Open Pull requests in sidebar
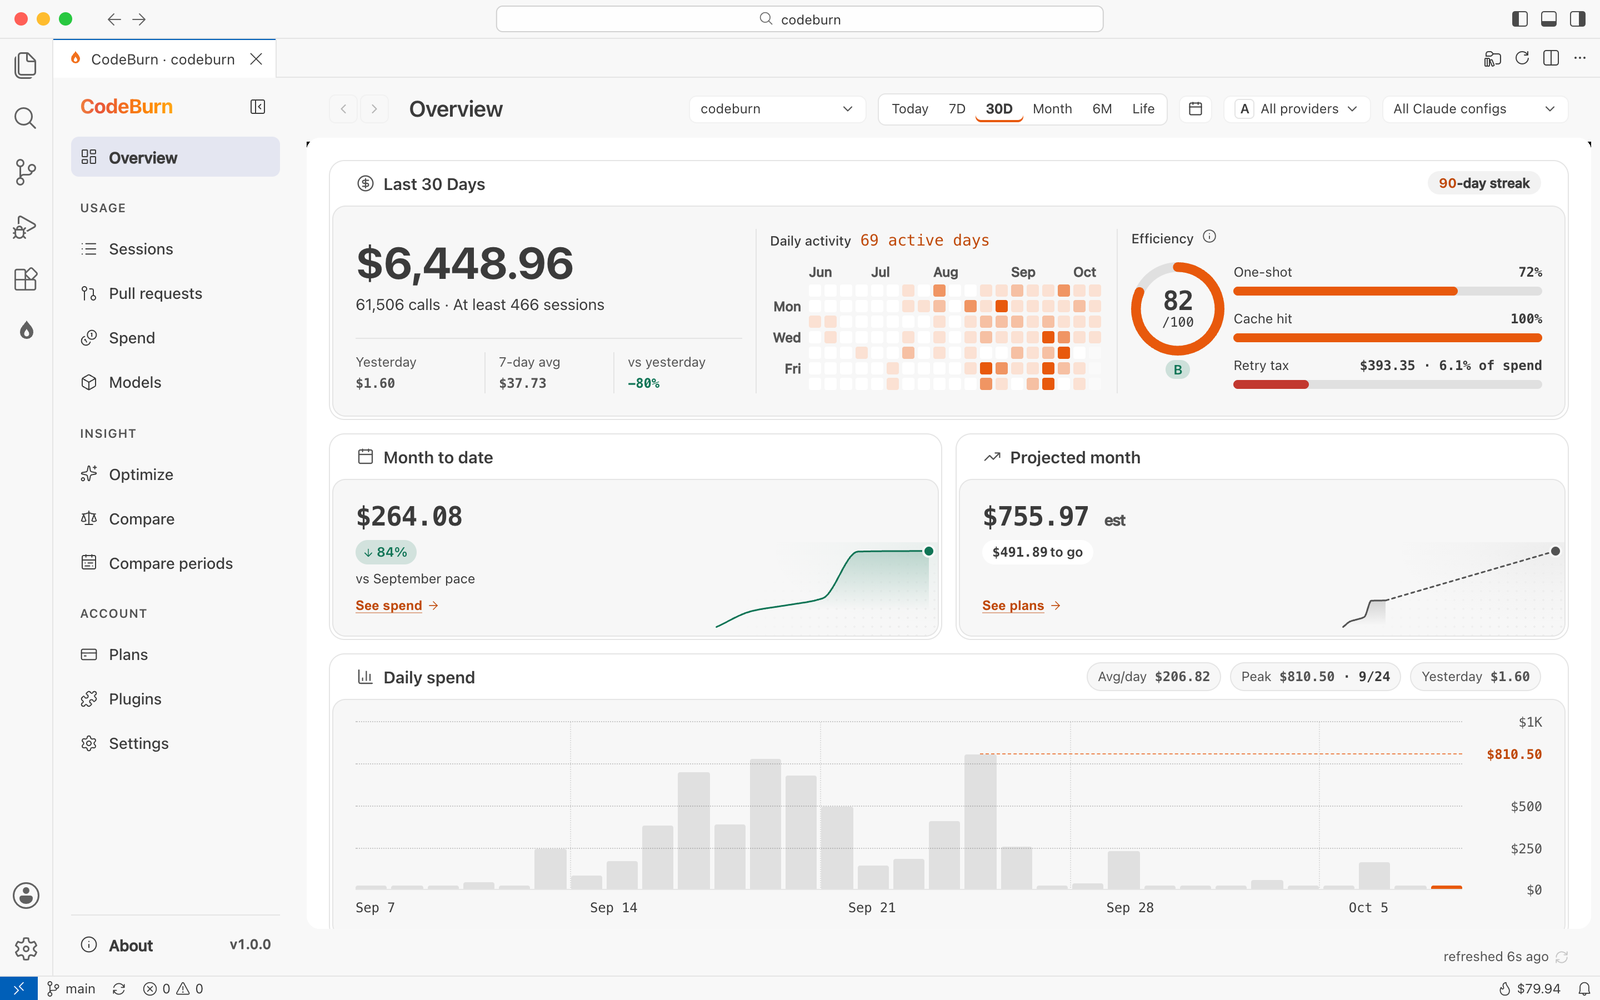 (x=175, y=293)
